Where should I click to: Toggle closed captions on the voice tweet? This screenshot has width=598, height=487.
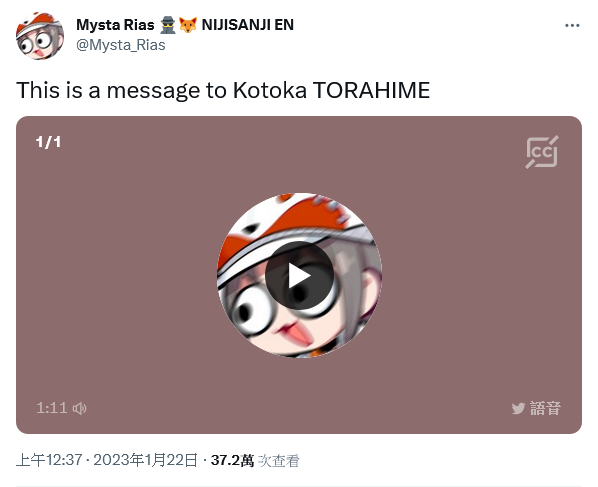[x=542, y=152]
